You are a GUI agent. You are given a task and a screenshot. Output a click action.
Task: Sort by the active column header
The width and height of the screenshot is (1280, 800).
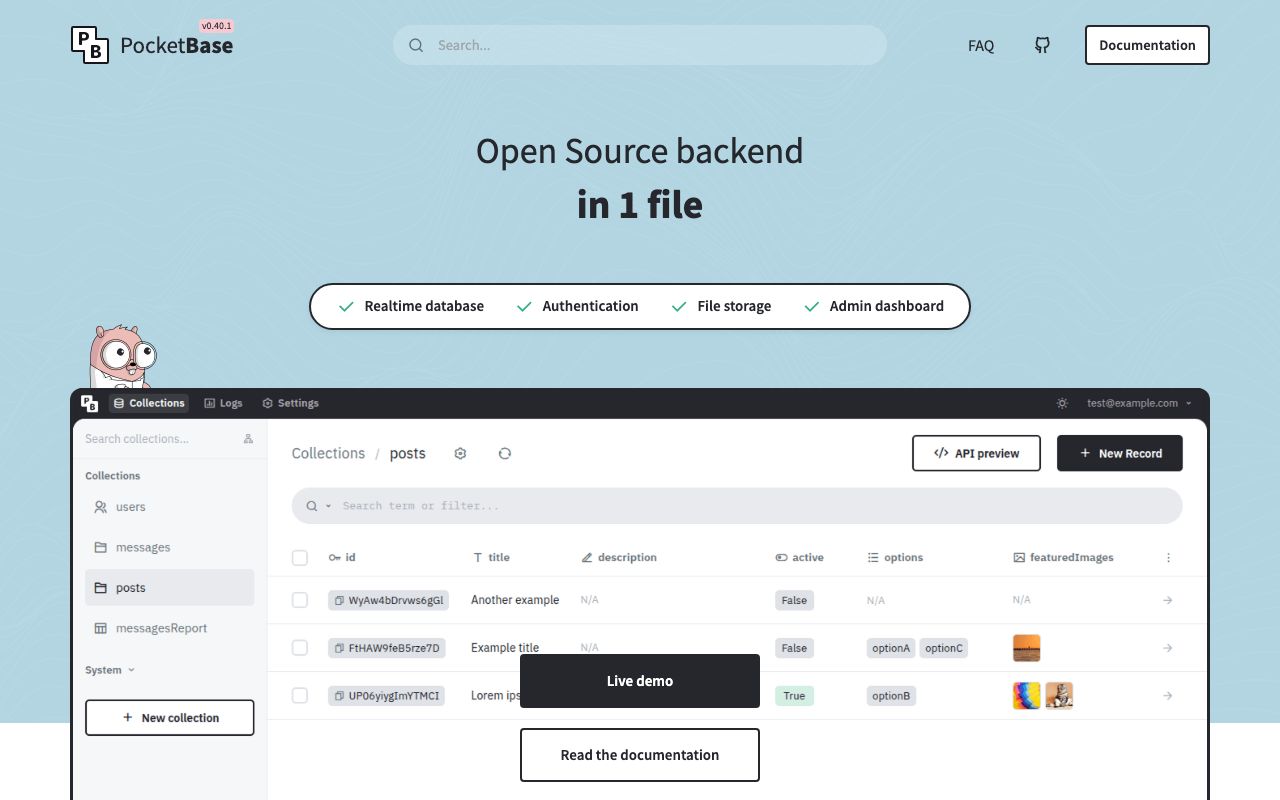[799, 558]
